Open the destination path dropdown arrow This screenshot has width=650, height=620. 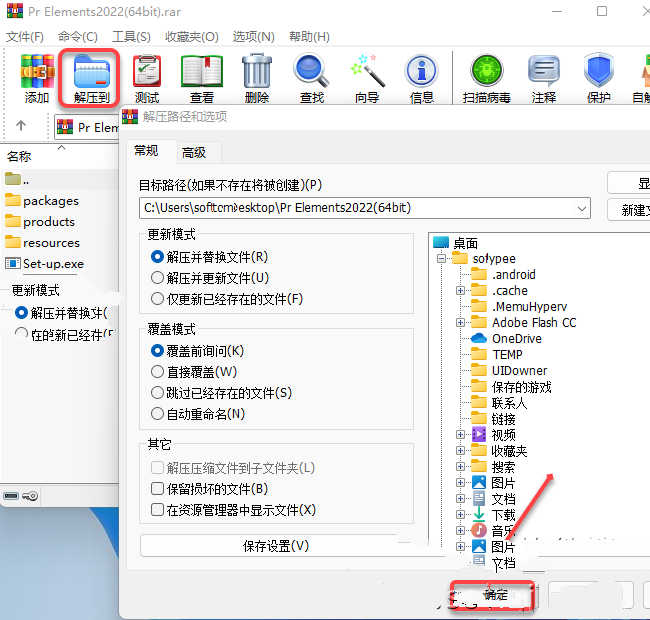coord(582,208)
